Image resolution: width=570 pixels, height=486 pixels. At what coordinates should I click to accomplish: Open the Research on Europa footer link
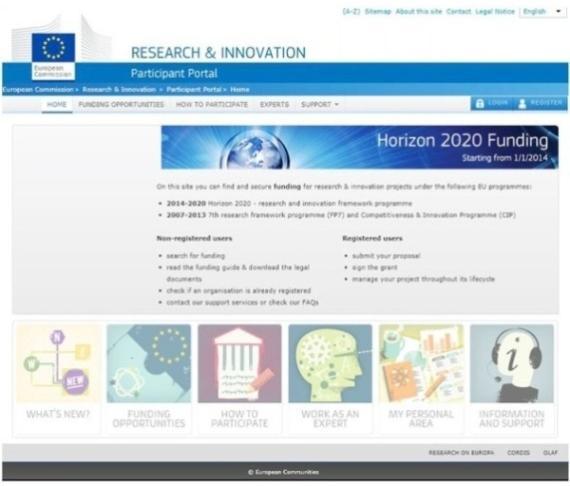461,453
